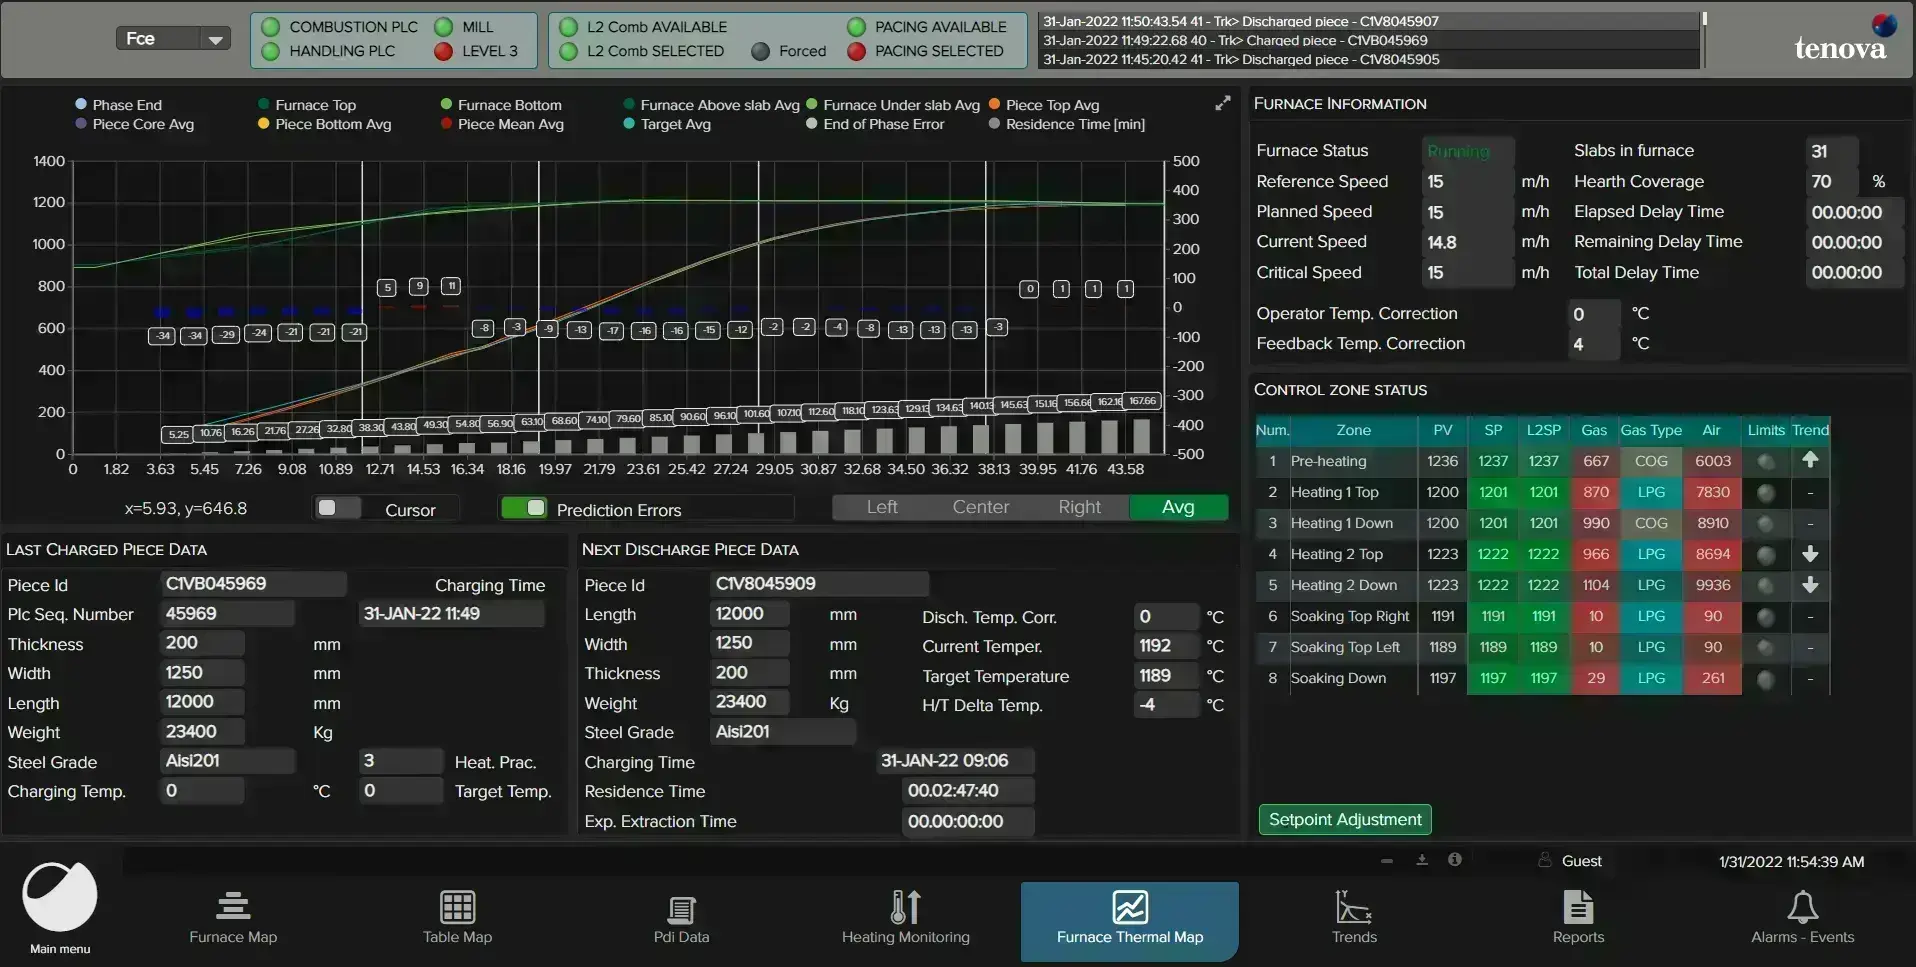This screenshot has height=967, width=1916.
Task: Click the Guest user icon
Action: click(1545, 860)
